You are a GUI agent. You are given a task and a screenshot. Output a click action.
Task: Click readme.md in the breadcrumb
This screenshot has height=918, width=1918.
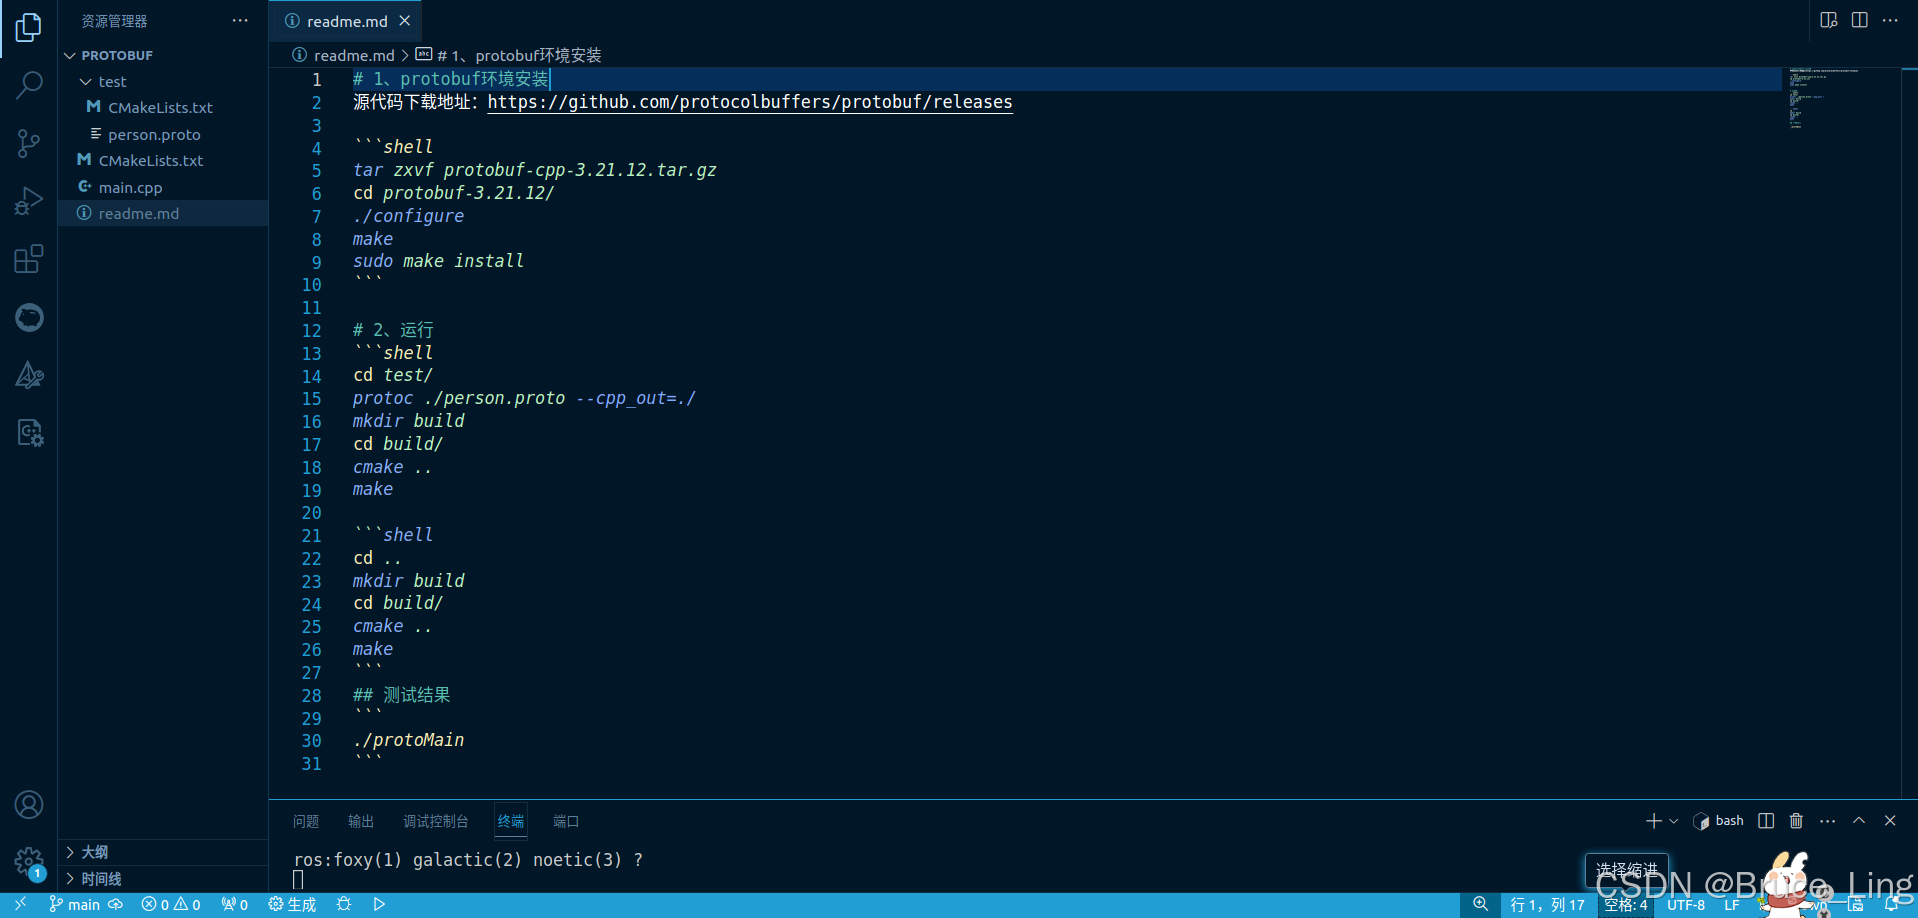(x=353, y=55)
